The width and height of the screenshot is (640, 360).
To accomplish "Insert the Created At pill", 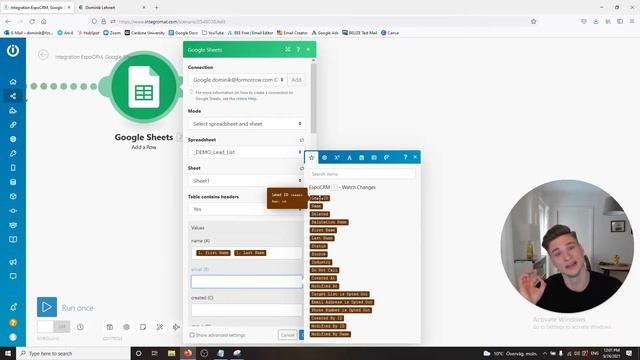I will [x=323, y=278].
